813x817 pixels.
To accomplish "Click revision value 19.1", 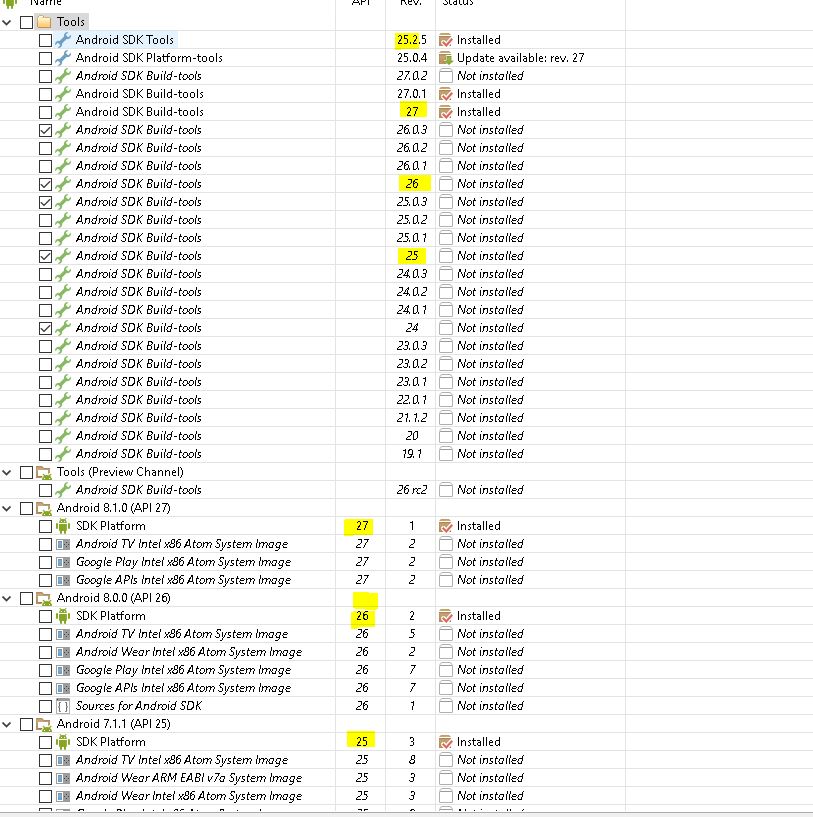I will (412, 454).
